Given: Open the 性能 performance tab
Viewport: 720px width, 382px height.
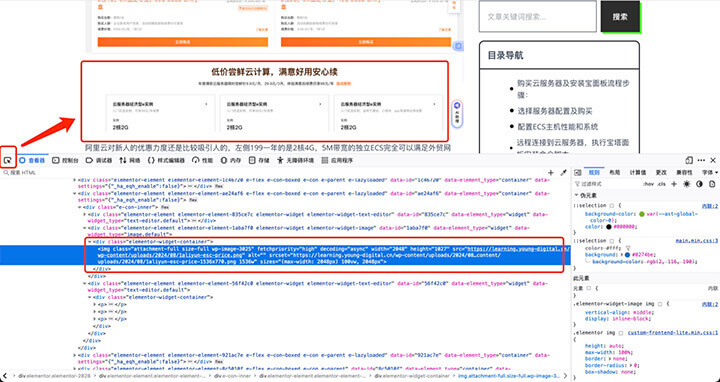Looking at the screenshot, I should tap(202, 160).
